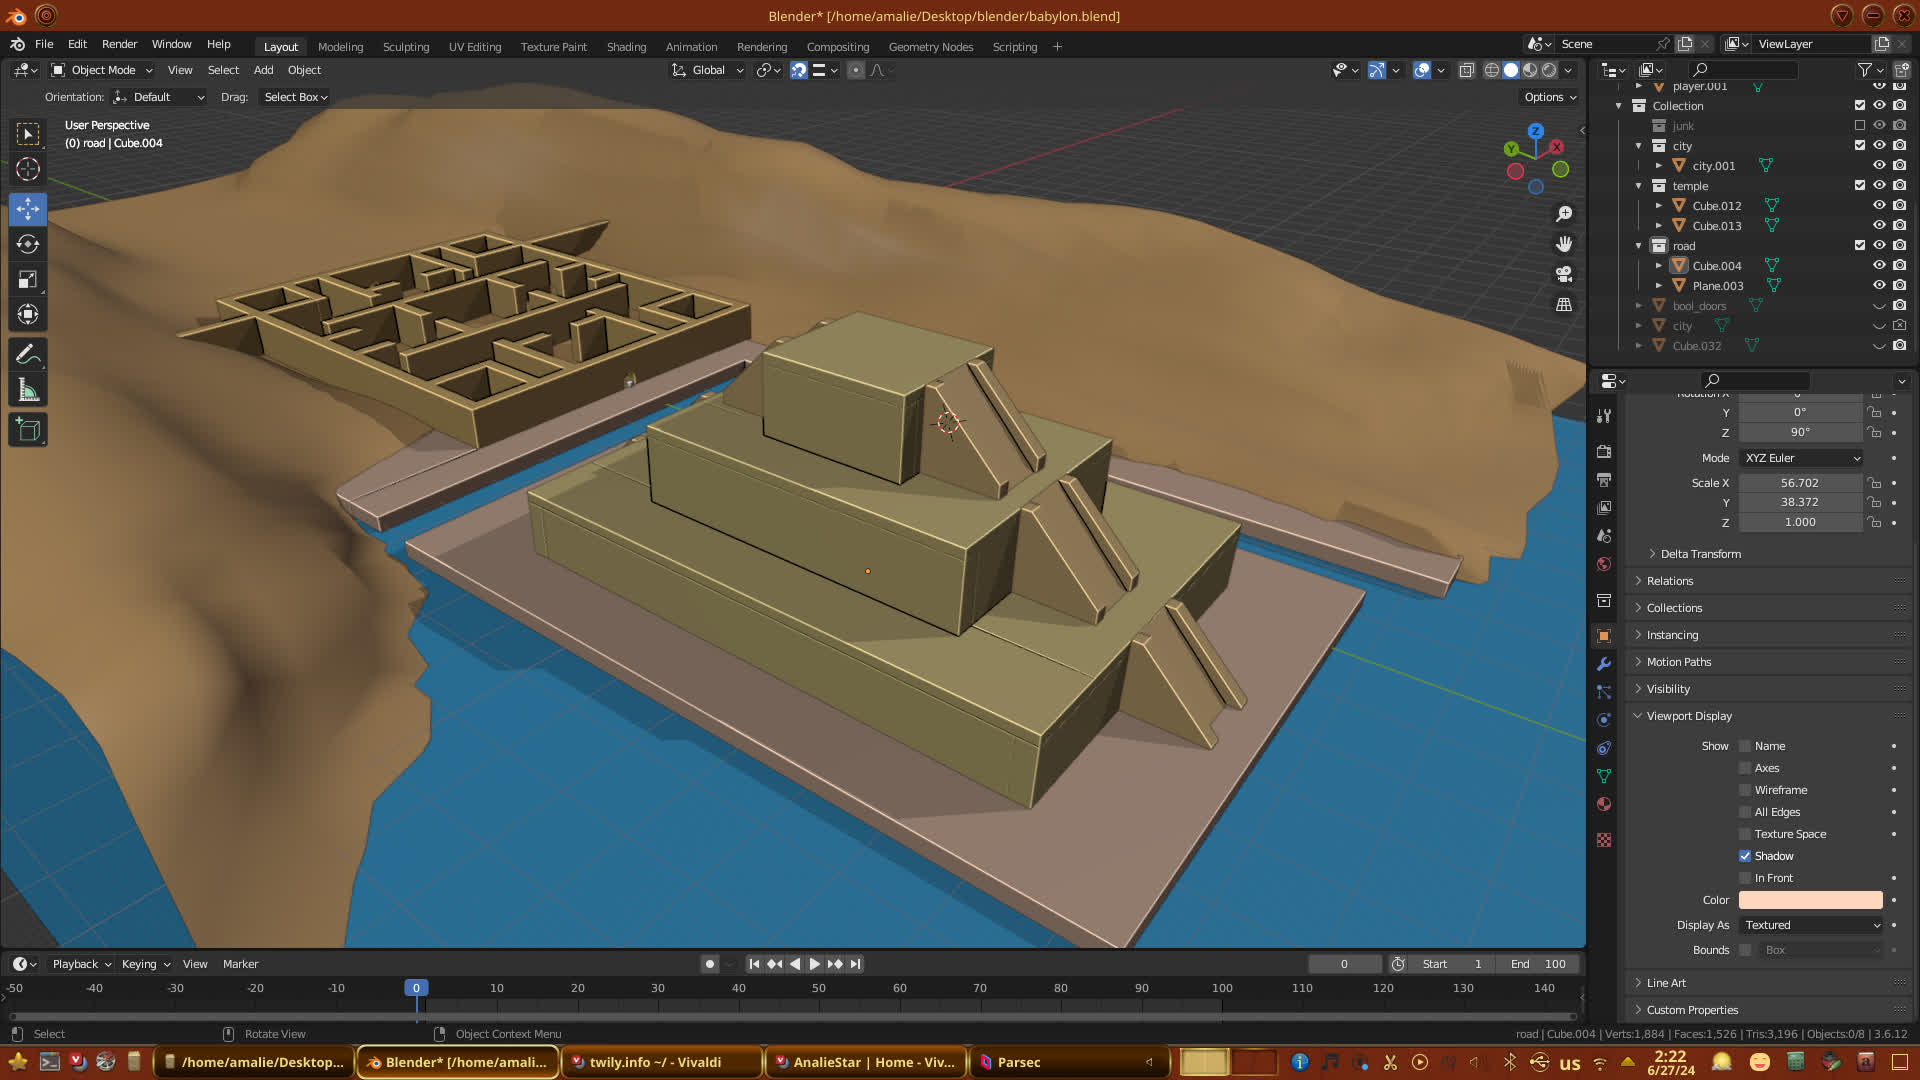Uncheck the Shadow display checkbox
This screenshot has height=1080, width=1920.
pos(1745,856)
